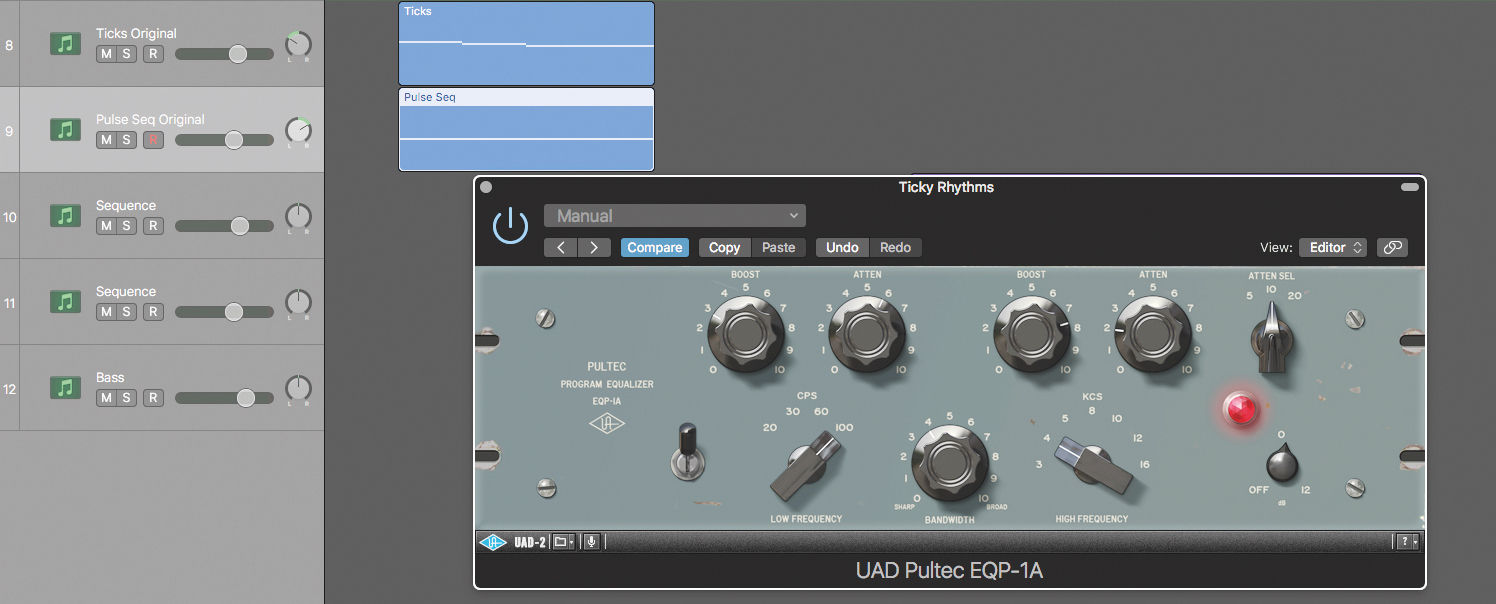This screenshot has width=1496, height=604.
Task: Click the track 11 Sequence volume slider
Action: coord(225,312)
